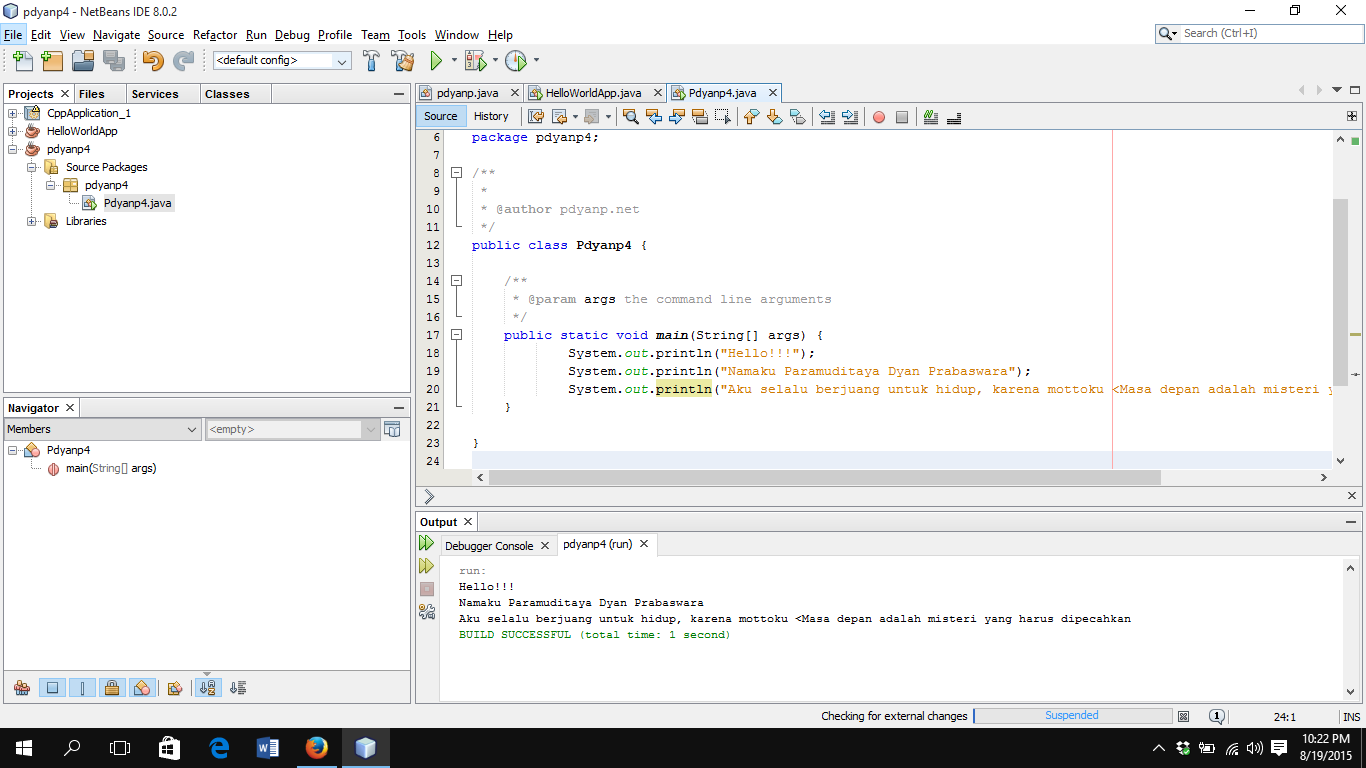Click the Source view button
Viewport: 1366px width, 768px height.
pos(440,116)
